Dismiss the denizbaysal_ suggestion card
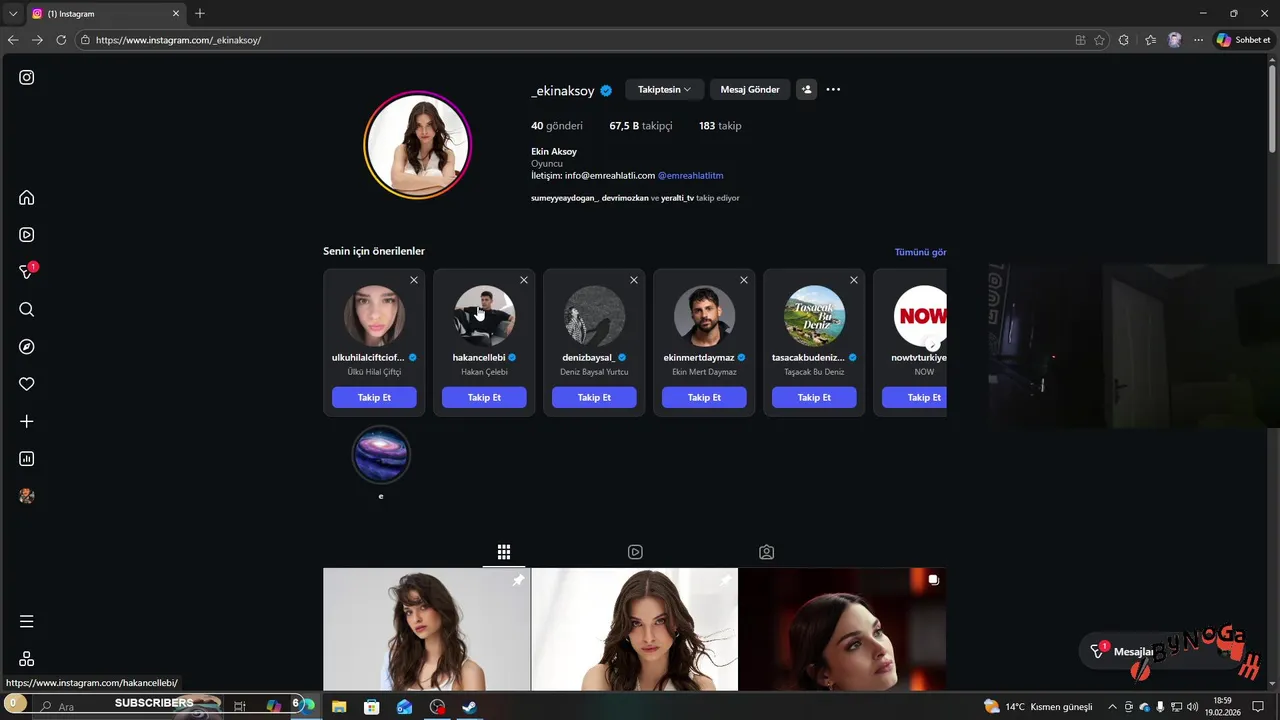 634,280
